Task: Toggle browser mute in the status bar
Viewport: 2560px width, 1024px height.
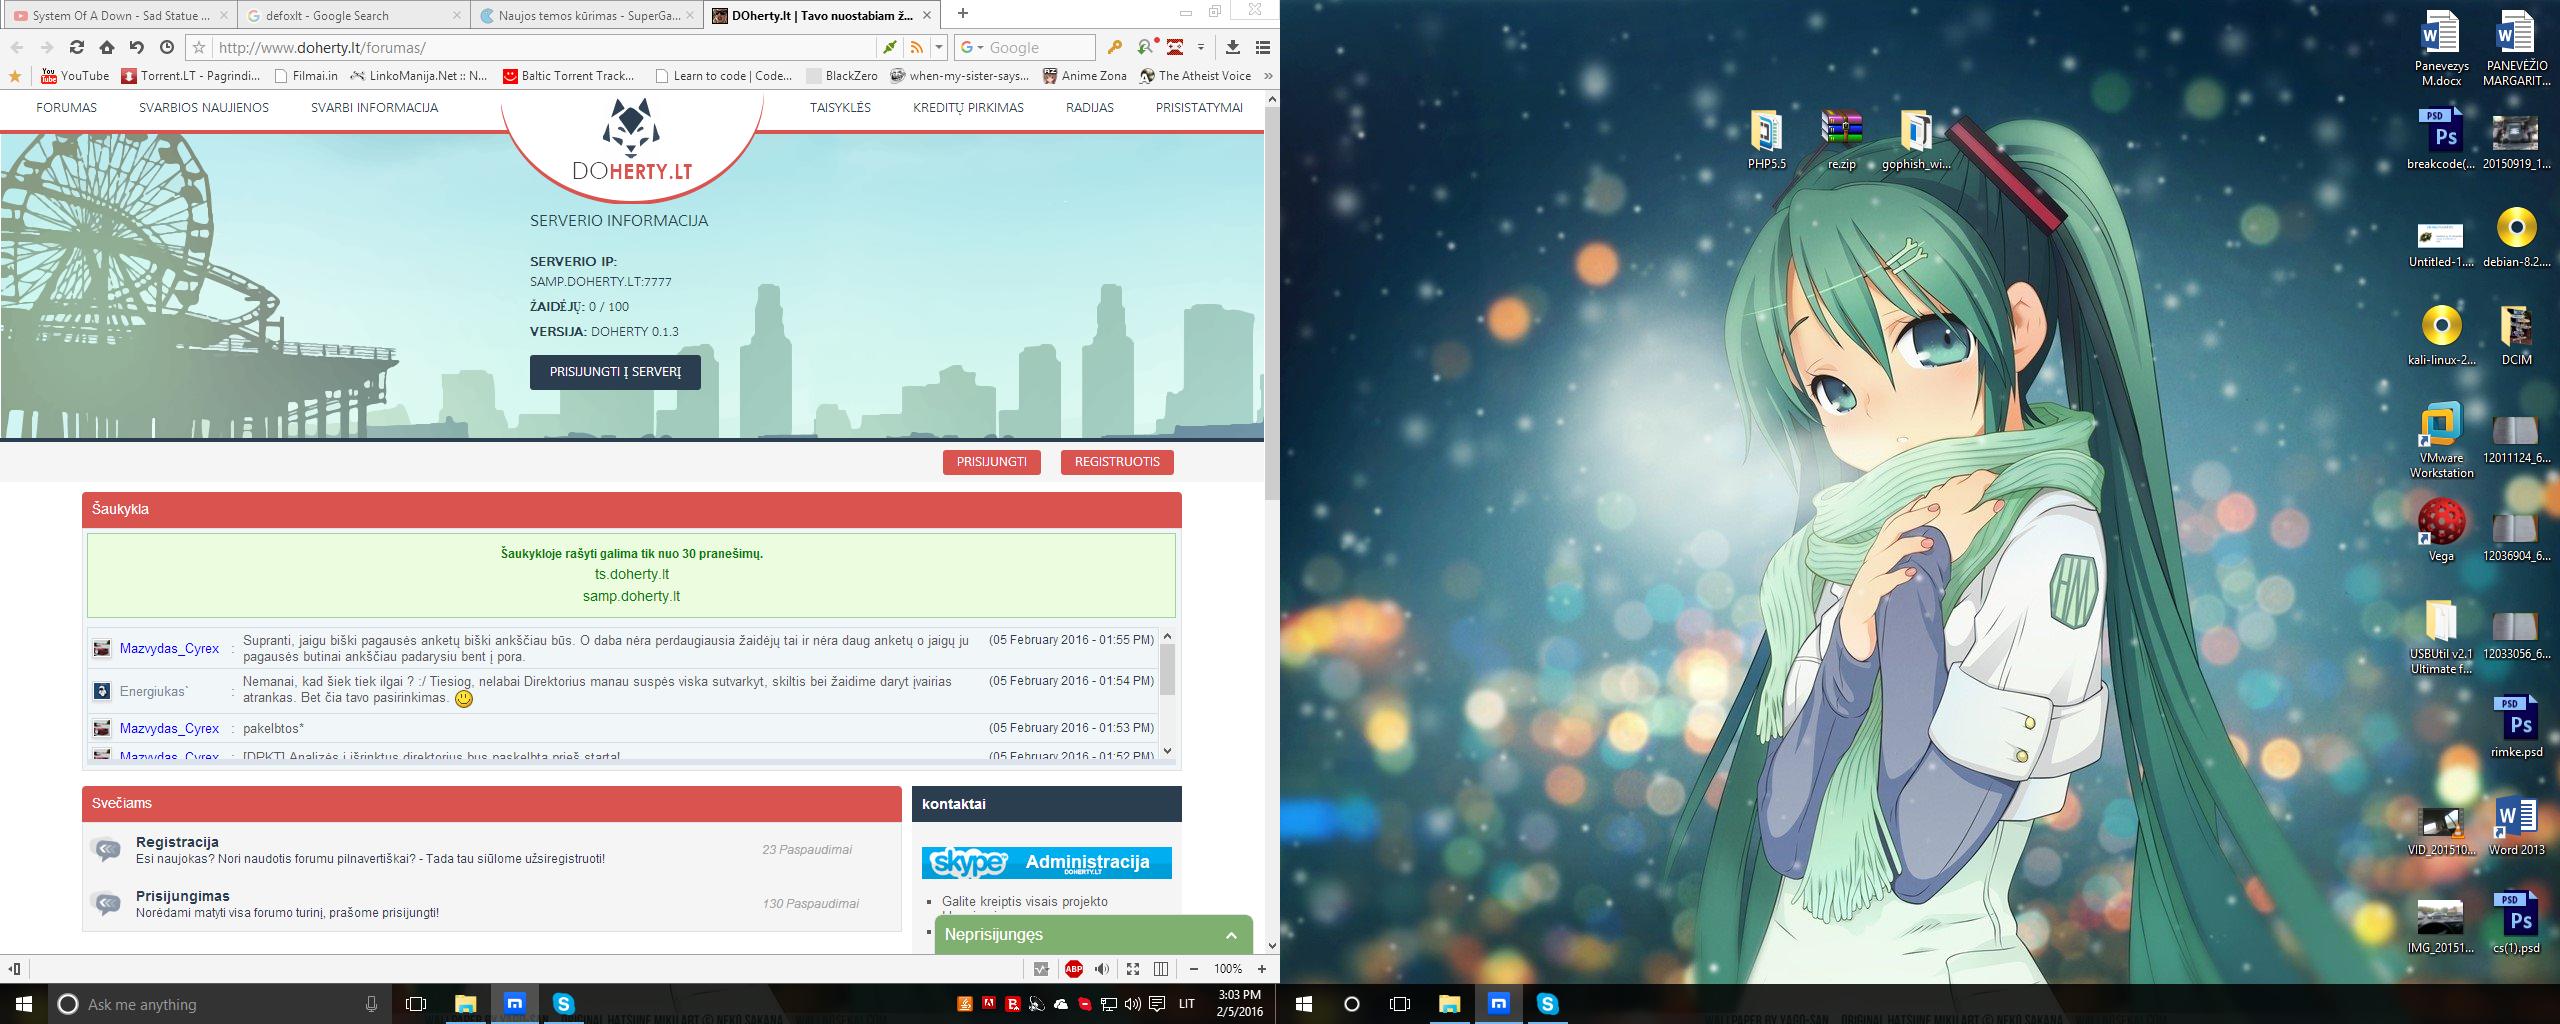Action: pyautogui.click(x=1102, y=968)
